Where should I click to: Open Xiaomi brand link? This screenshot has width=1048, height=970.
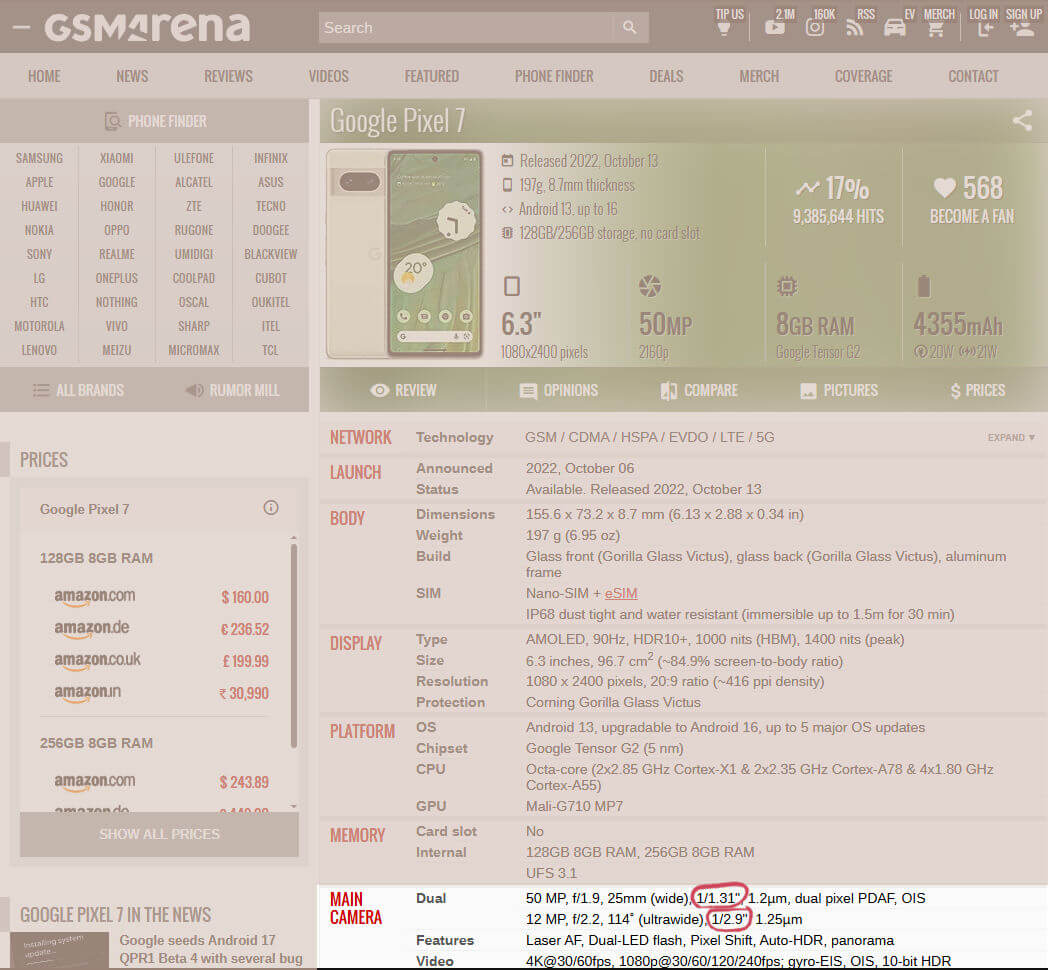click(117, 158)
